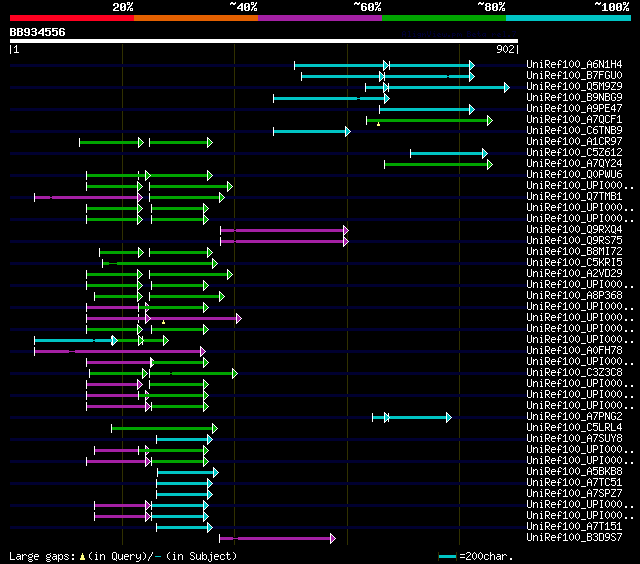Click the purple alignment bar of UniRef100_A0FH78
The width and height of the screenshot is (640, 564).
(120, 352)
